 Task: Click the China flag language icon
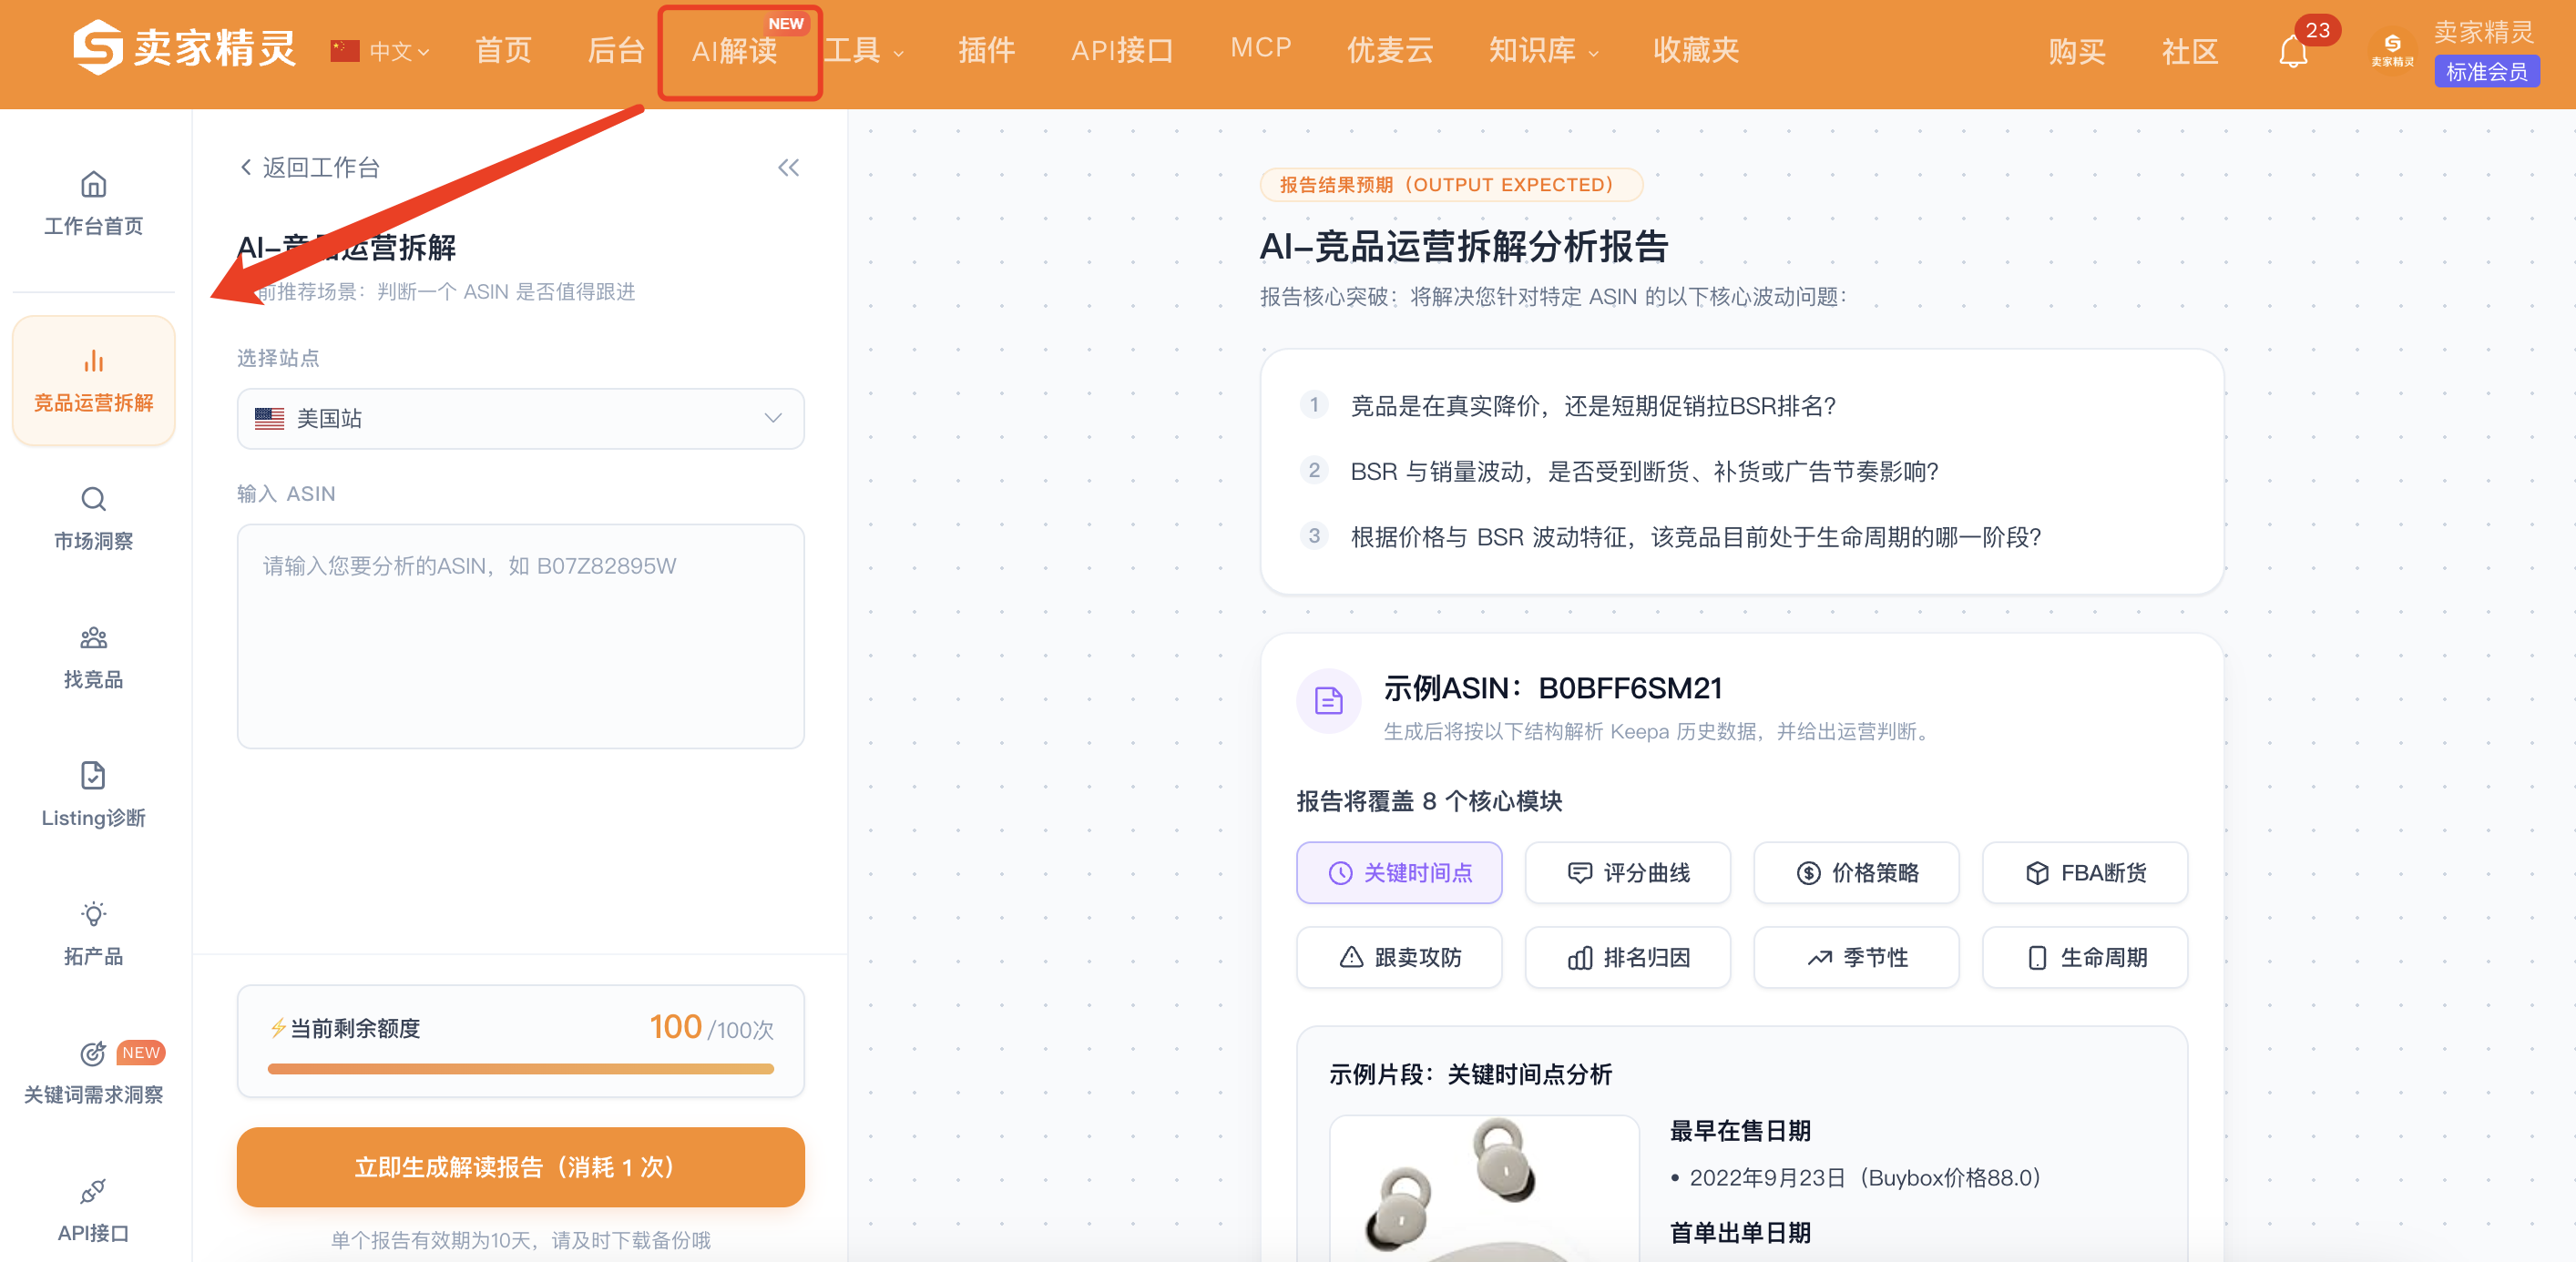pyautogui.click(x=345, y=50)
